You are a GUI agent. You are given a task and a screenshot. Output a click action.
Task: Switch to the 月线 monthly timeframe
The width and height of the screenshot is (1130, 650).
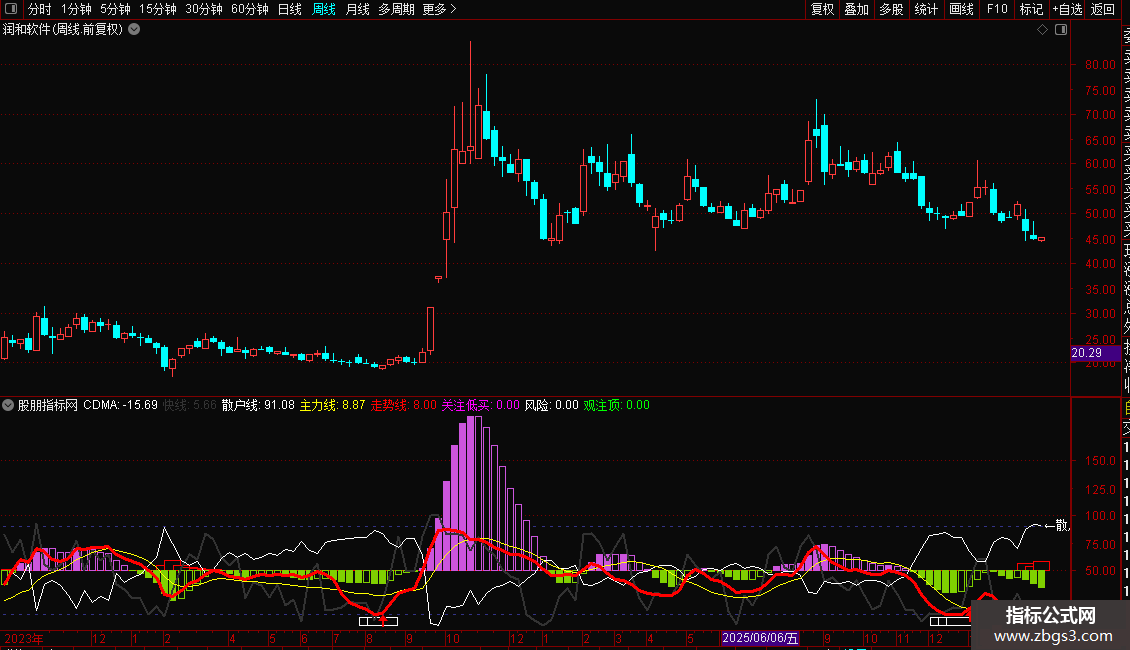(357, 9)
